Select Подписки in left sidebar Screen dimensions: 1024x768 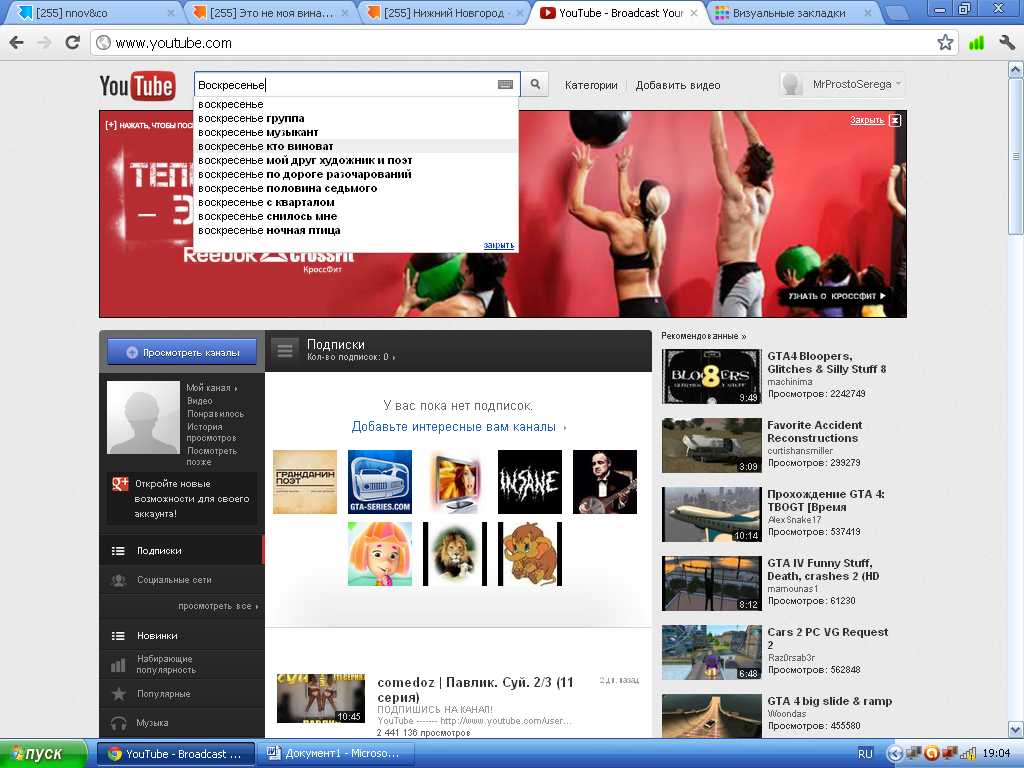(182, 551)
